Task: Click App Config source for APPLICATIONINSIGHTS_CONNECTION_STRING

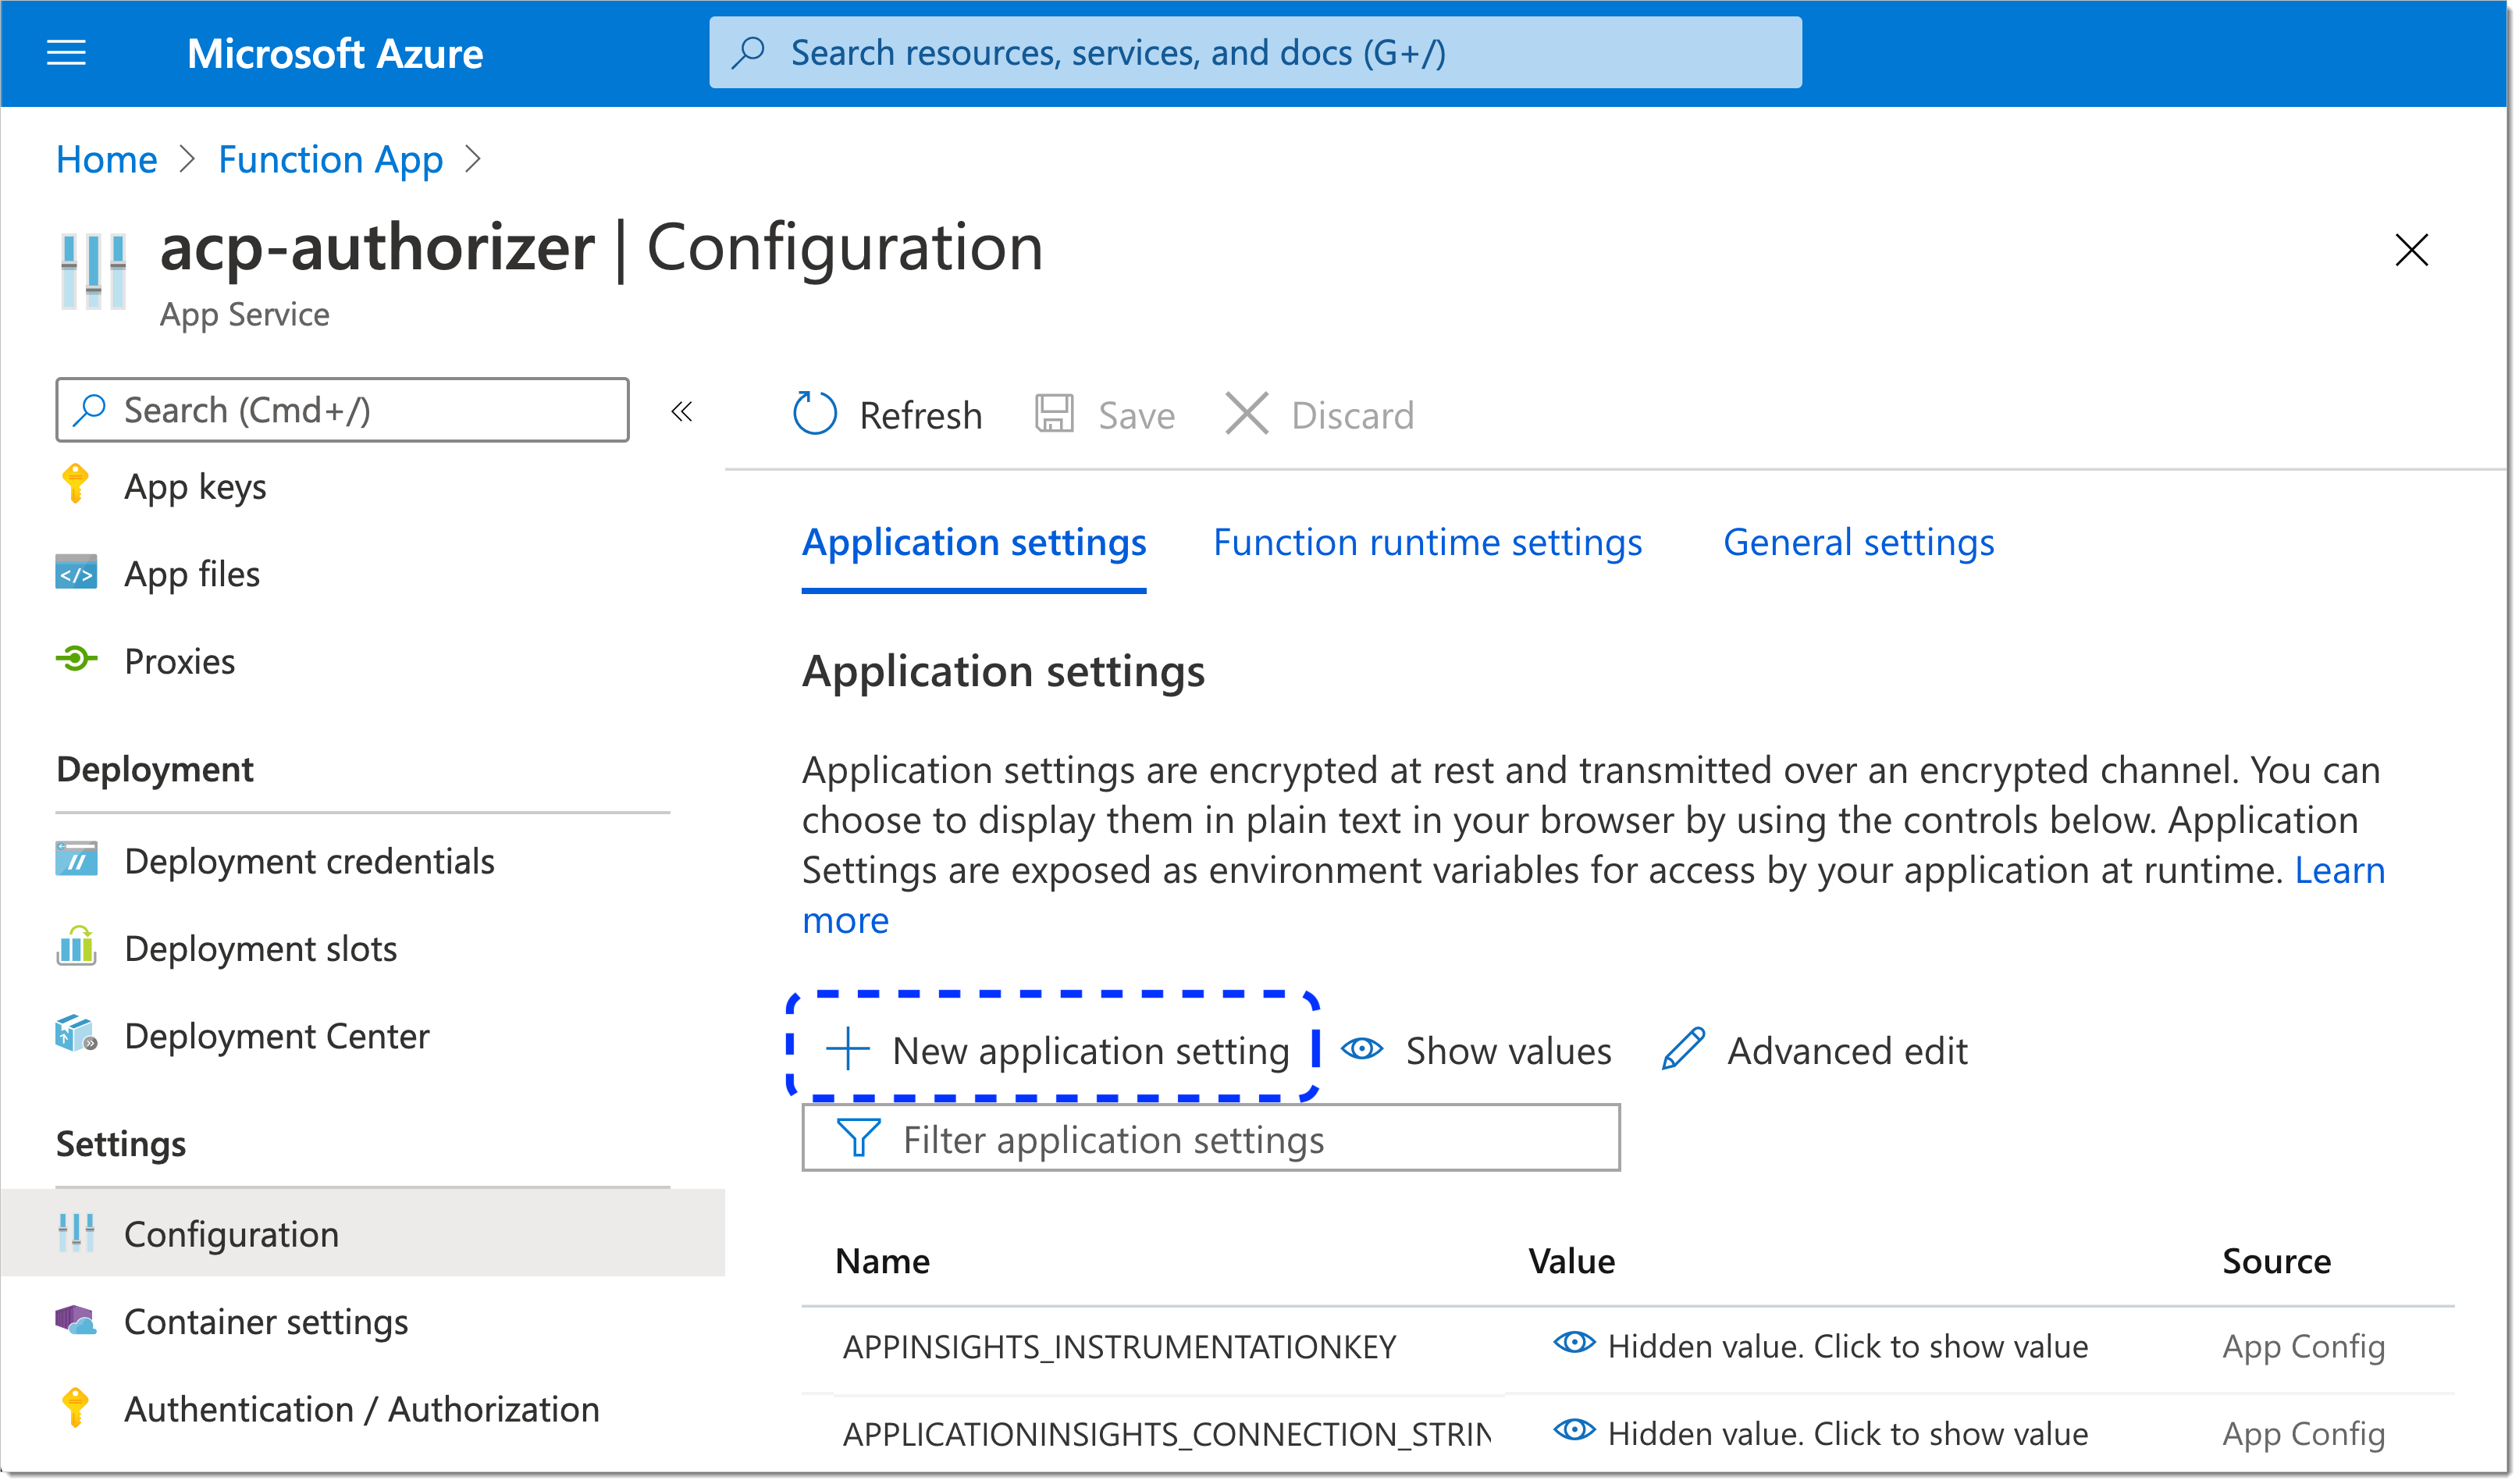Action: point(2305,1436)
